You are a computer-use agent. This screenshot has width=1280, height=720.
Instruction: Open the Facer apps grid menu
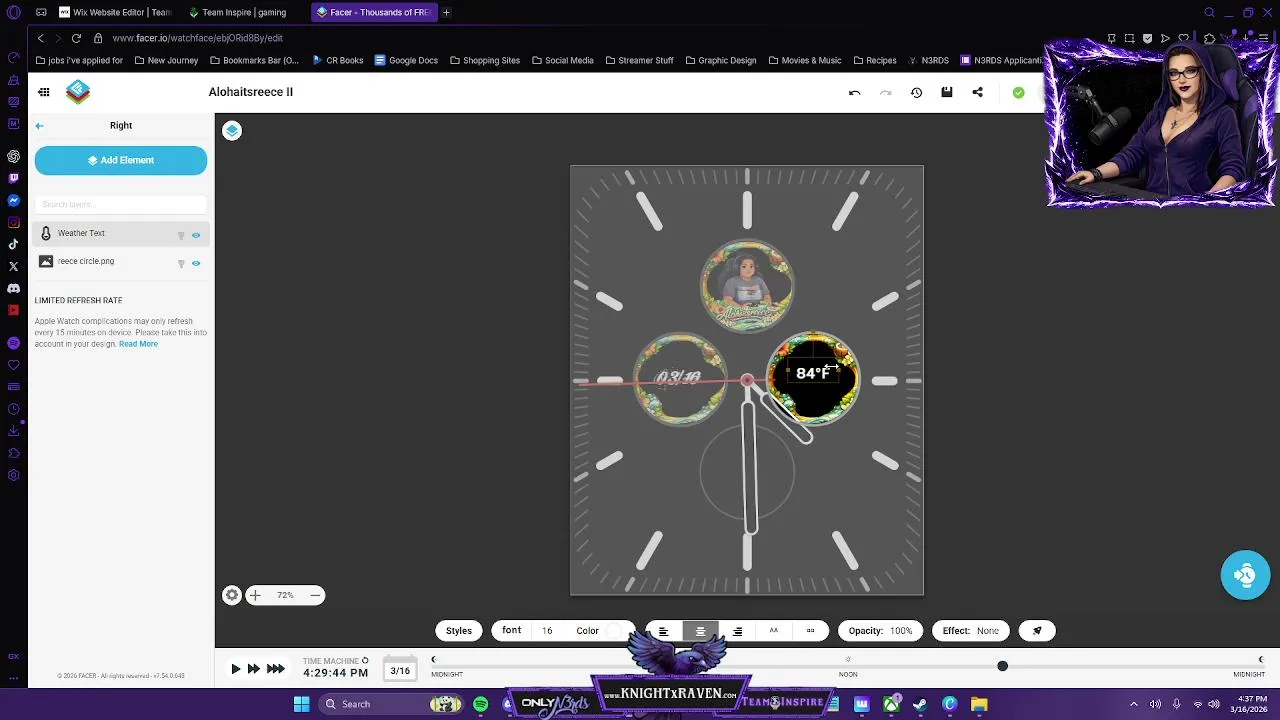coord(44,92)
